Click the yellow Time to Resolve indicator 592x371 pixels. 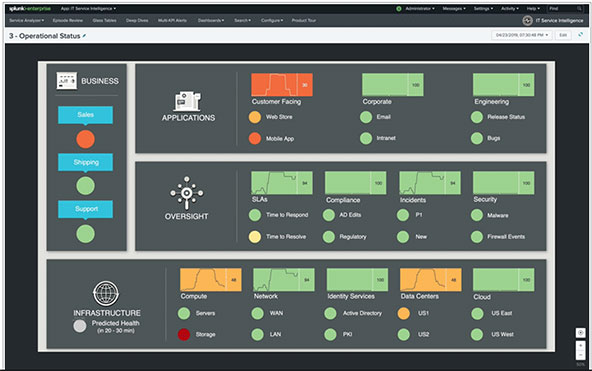click(x=255, y=237)
